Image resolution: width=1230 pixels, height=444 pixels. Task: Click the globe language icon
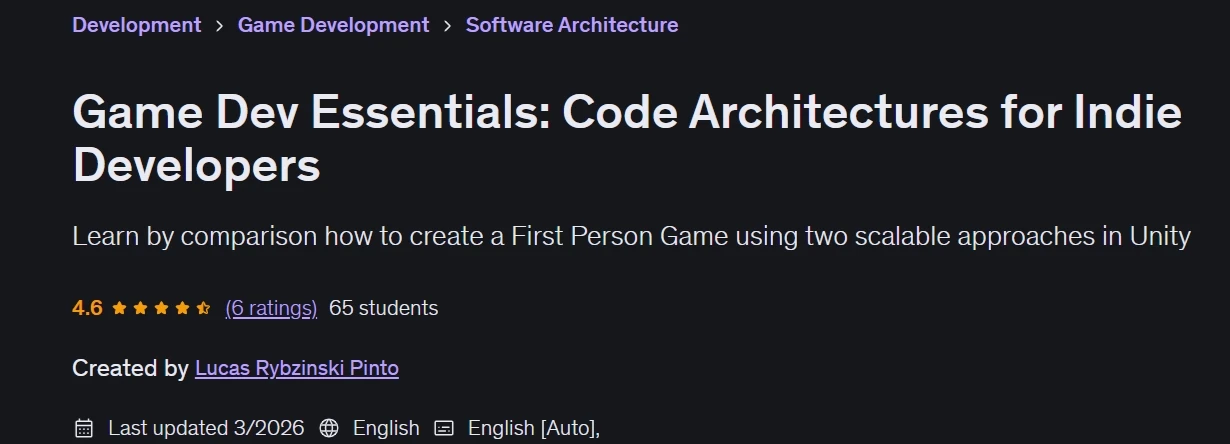click(x=329, y=428)
